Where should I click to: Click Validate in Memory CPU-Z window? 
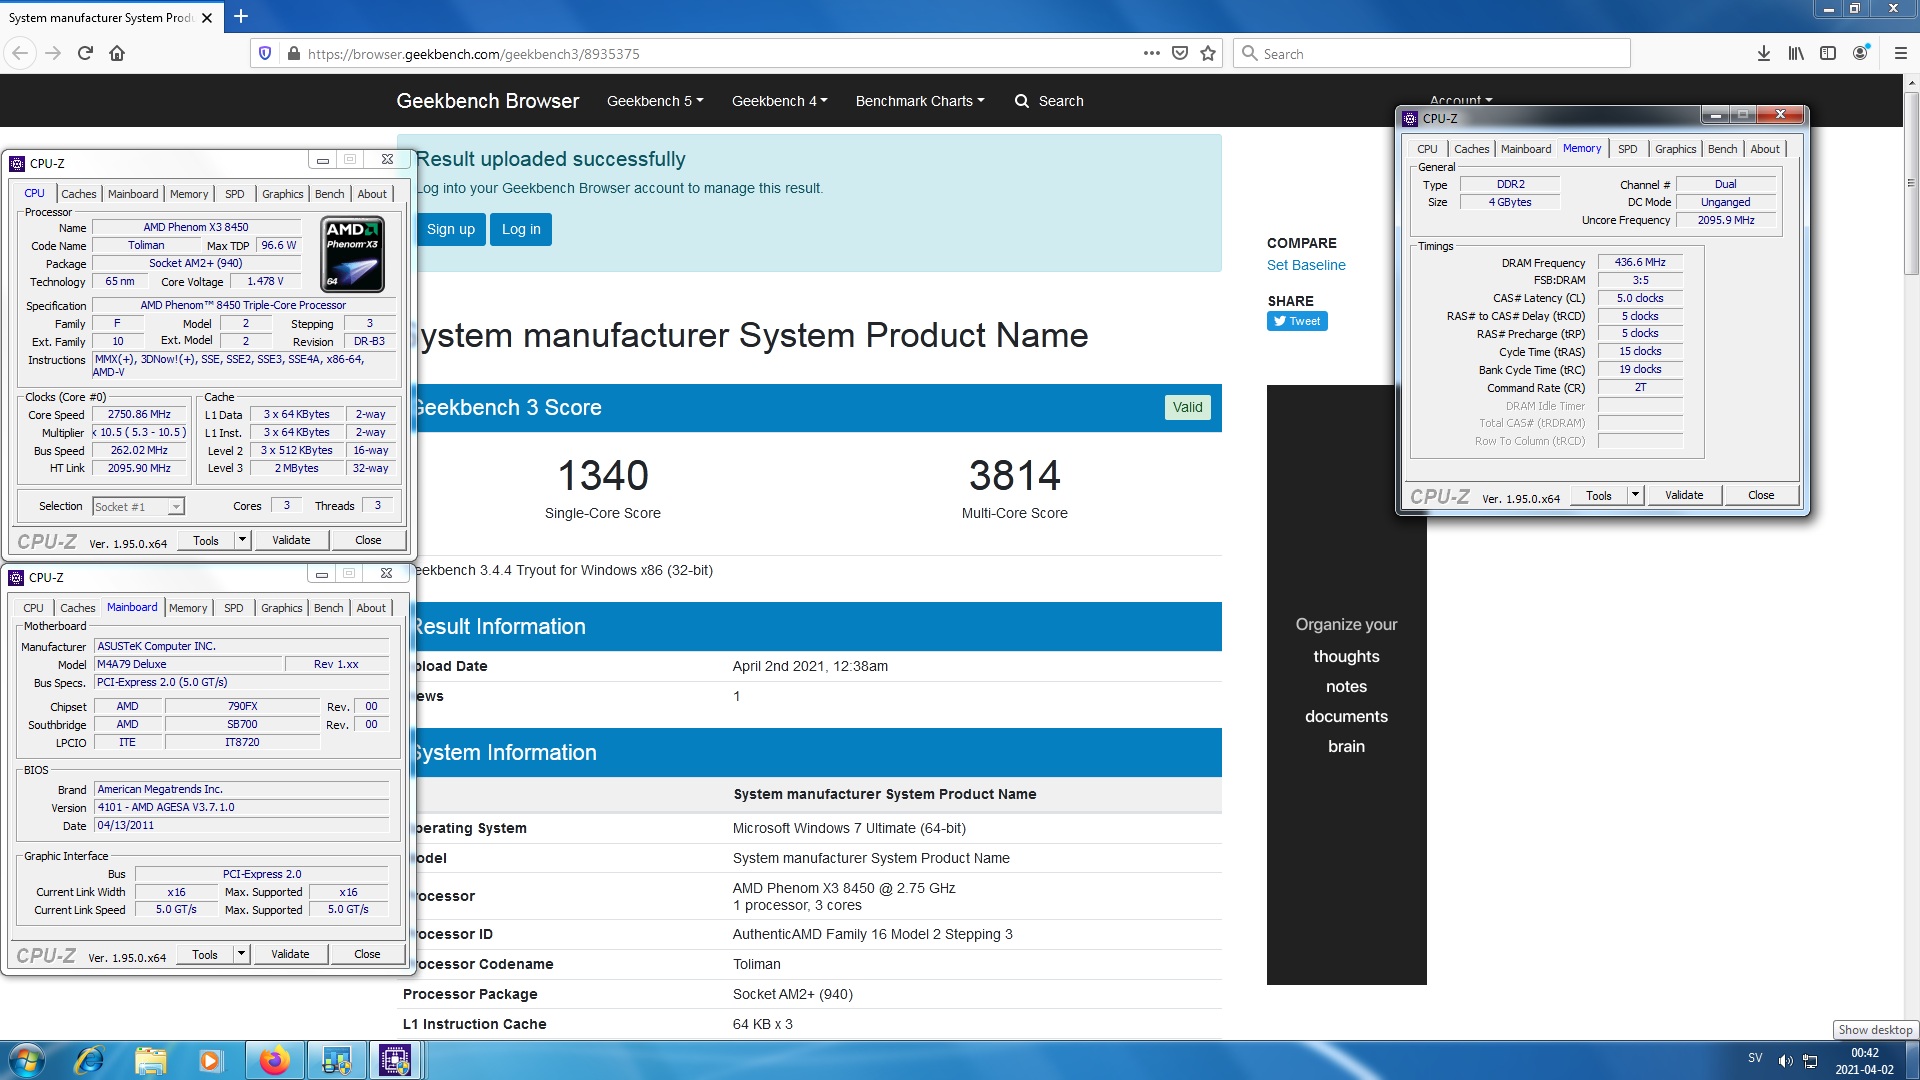1684,495
